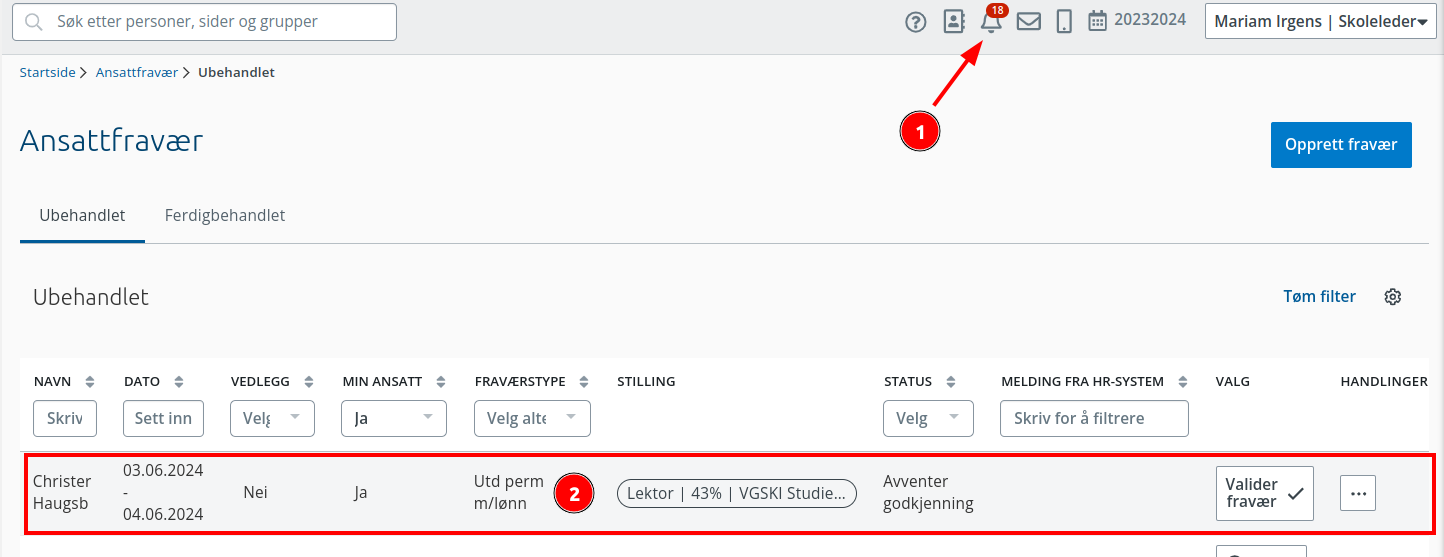Click the Avventer godkjenning status text

928,493
